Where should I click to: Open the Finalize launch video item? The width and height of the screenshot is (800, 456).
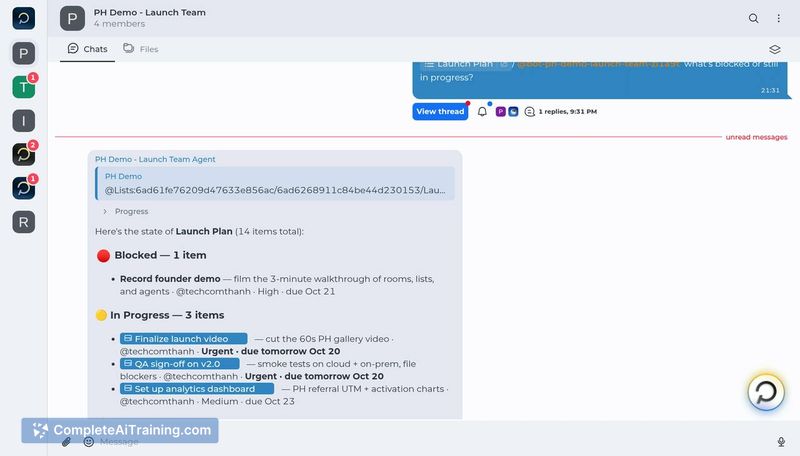(x=184, y=339)
